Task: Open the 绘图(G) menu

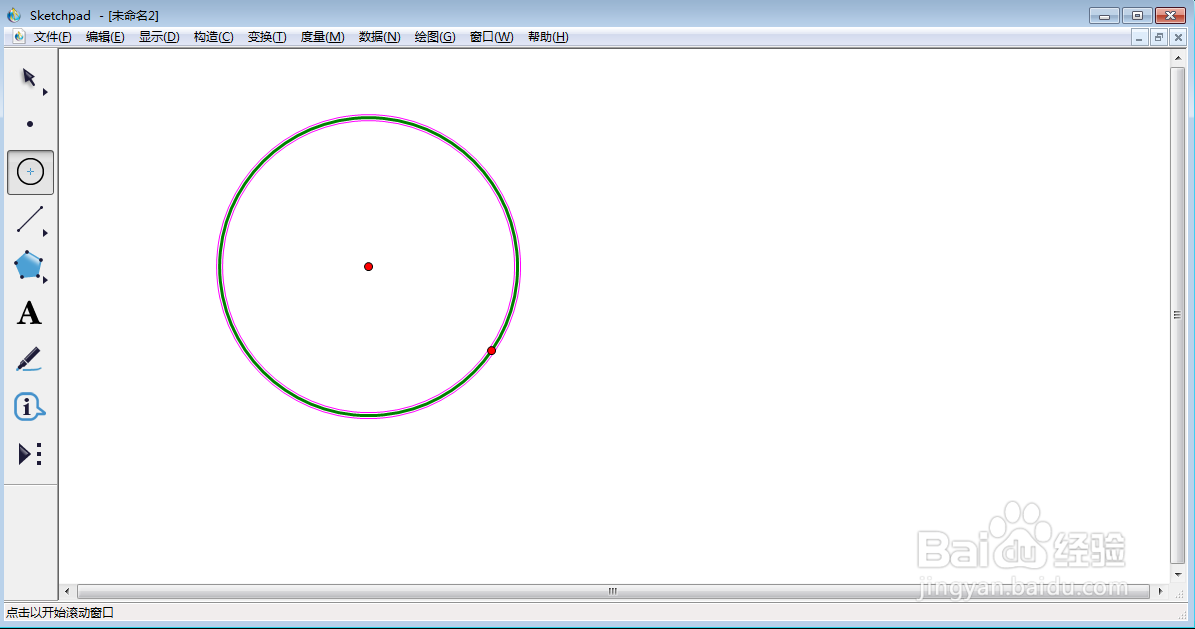Action: 434,37
